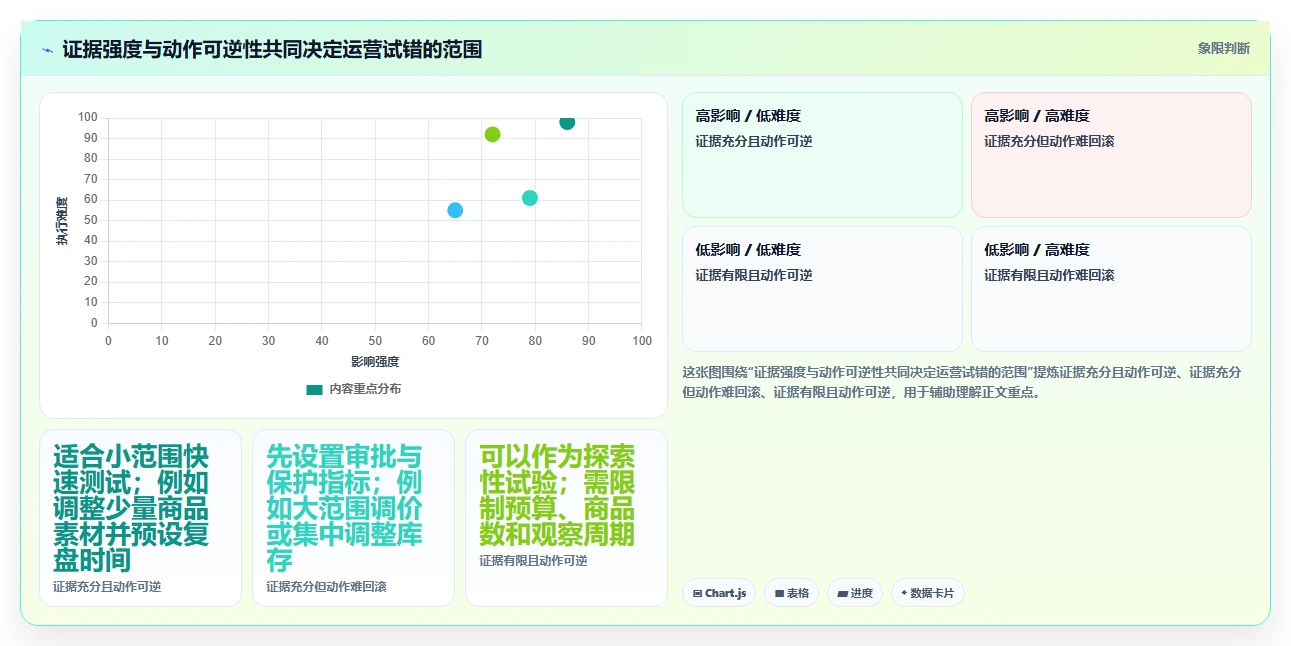Click the description paragraph starting 这张图围绕
This screenshot has height=646, width=1291.
[x=962, y=382]
